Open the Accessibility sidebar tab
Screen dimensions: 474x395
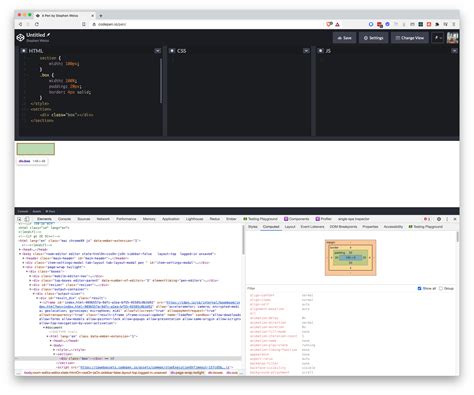393,227
